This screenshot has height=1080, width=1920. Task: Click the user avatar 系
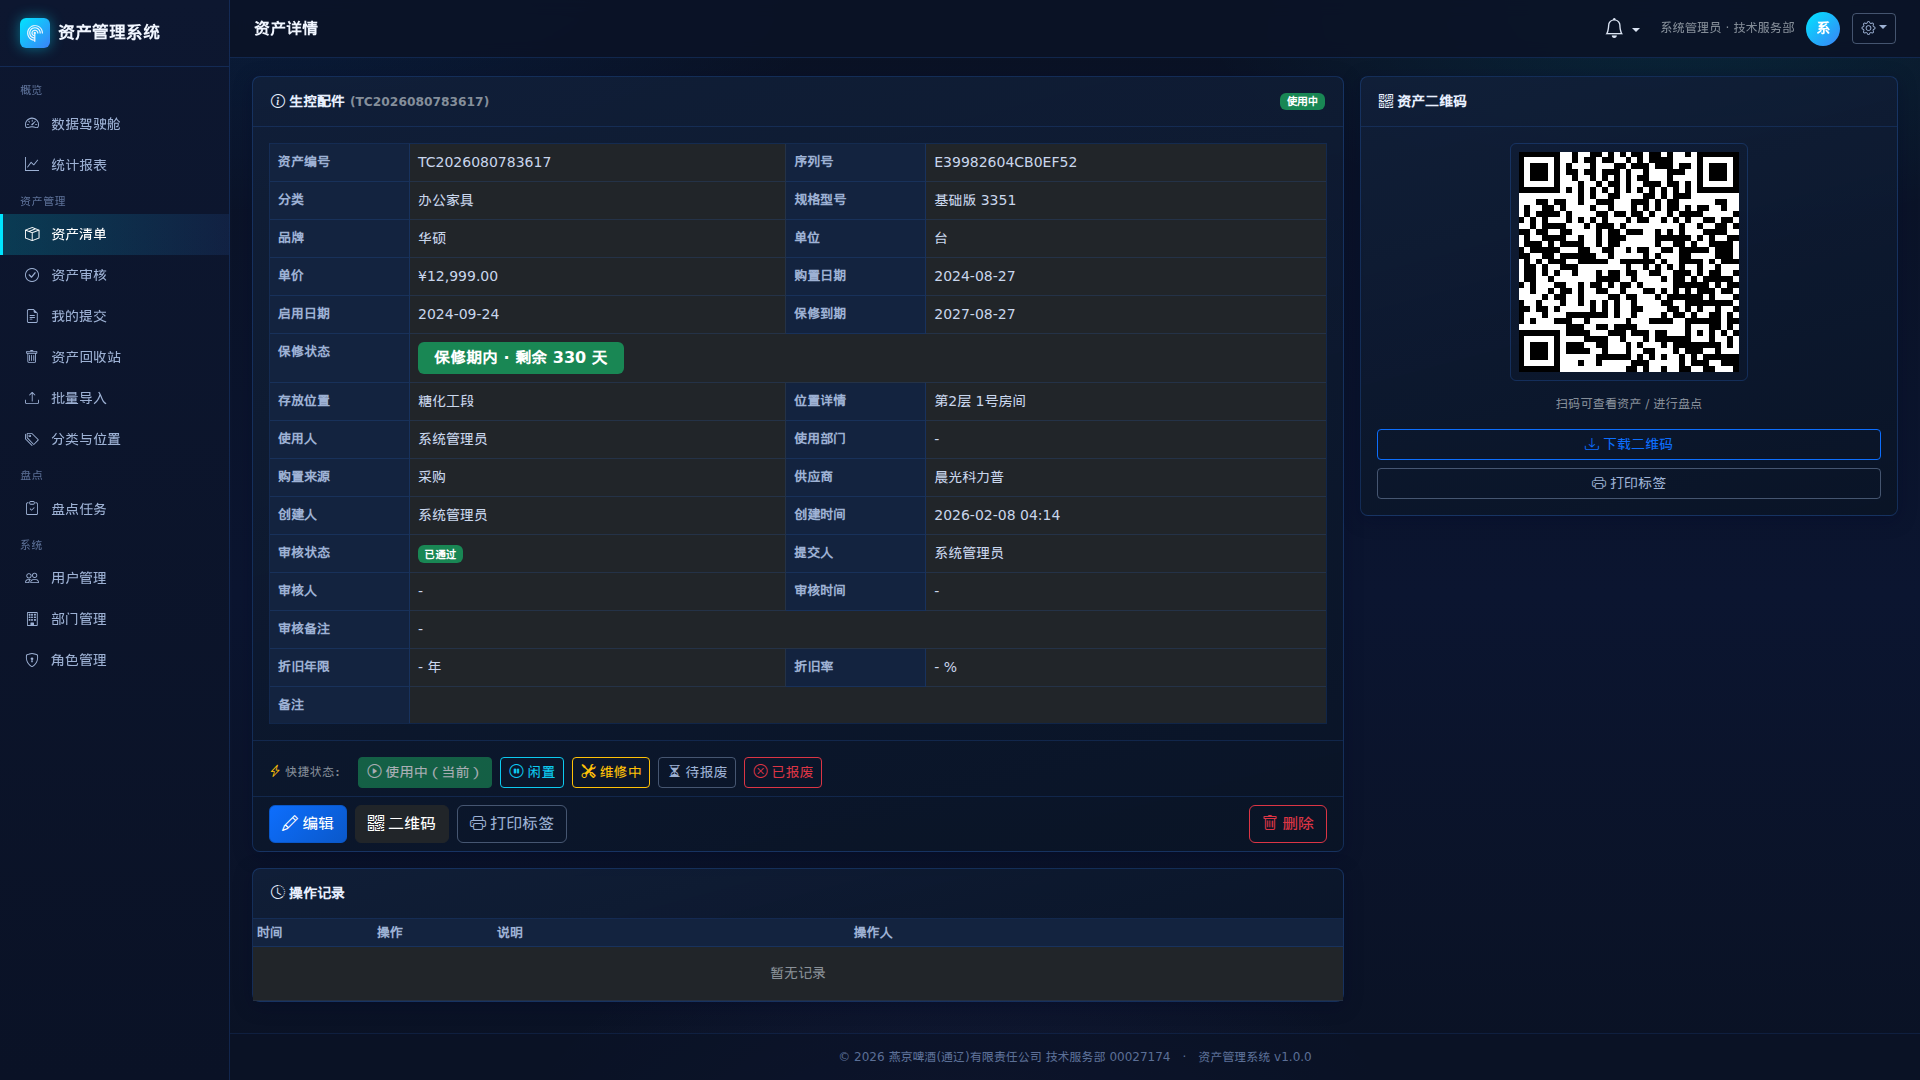1822,29
